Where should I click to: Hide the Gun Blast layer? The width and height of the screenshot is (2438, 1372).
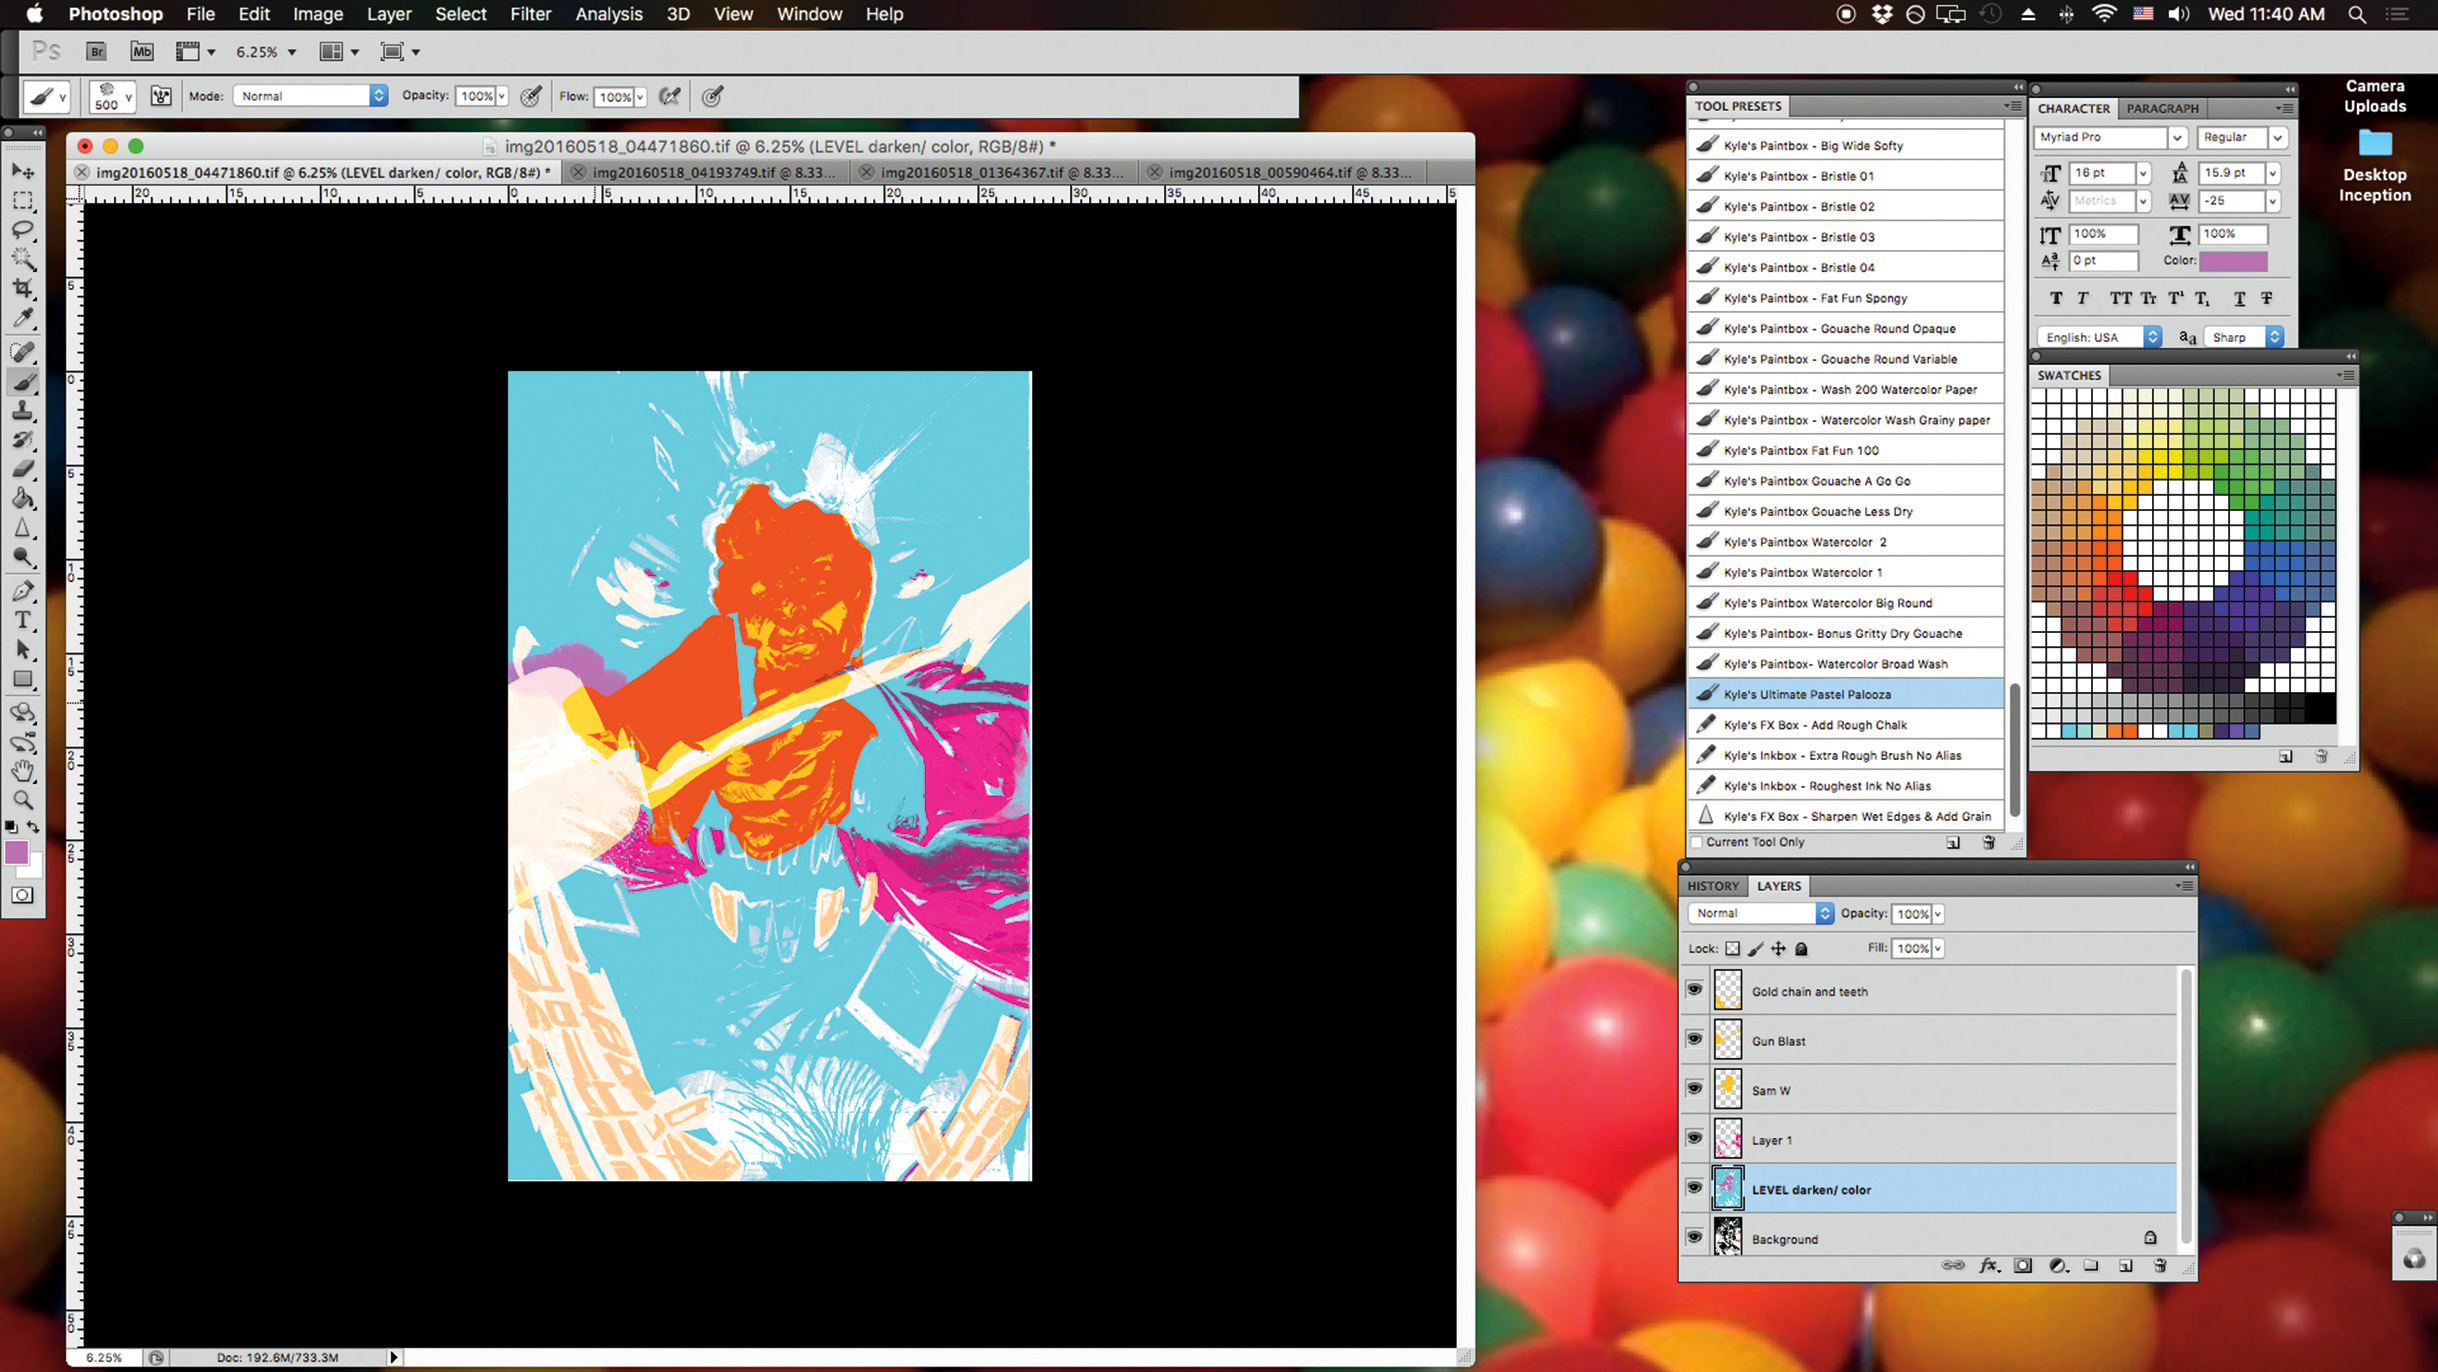point(1695,1040)
